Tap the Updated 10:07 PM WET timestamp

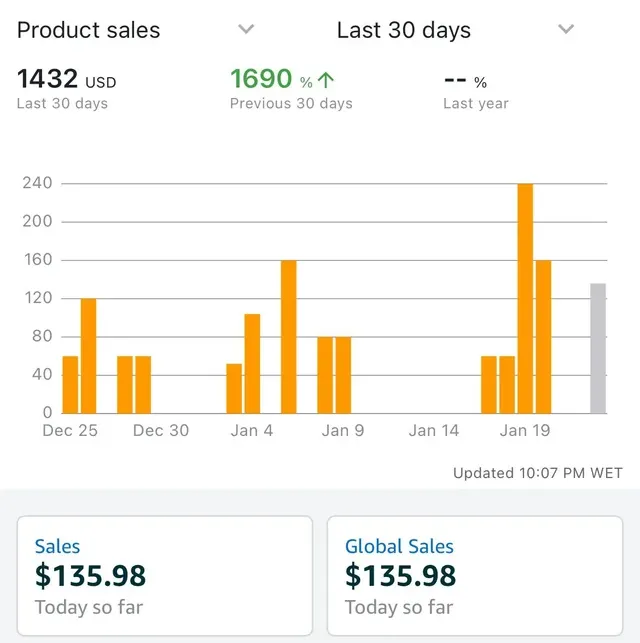pos(537,473)
